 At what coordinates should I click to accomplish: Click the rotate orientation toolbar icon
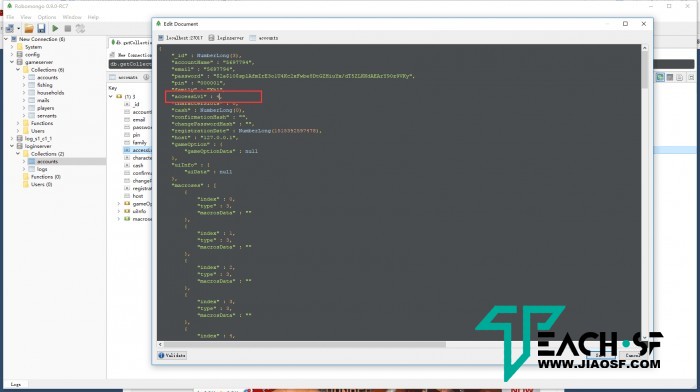pyautogui.click(x=80, y=29)
